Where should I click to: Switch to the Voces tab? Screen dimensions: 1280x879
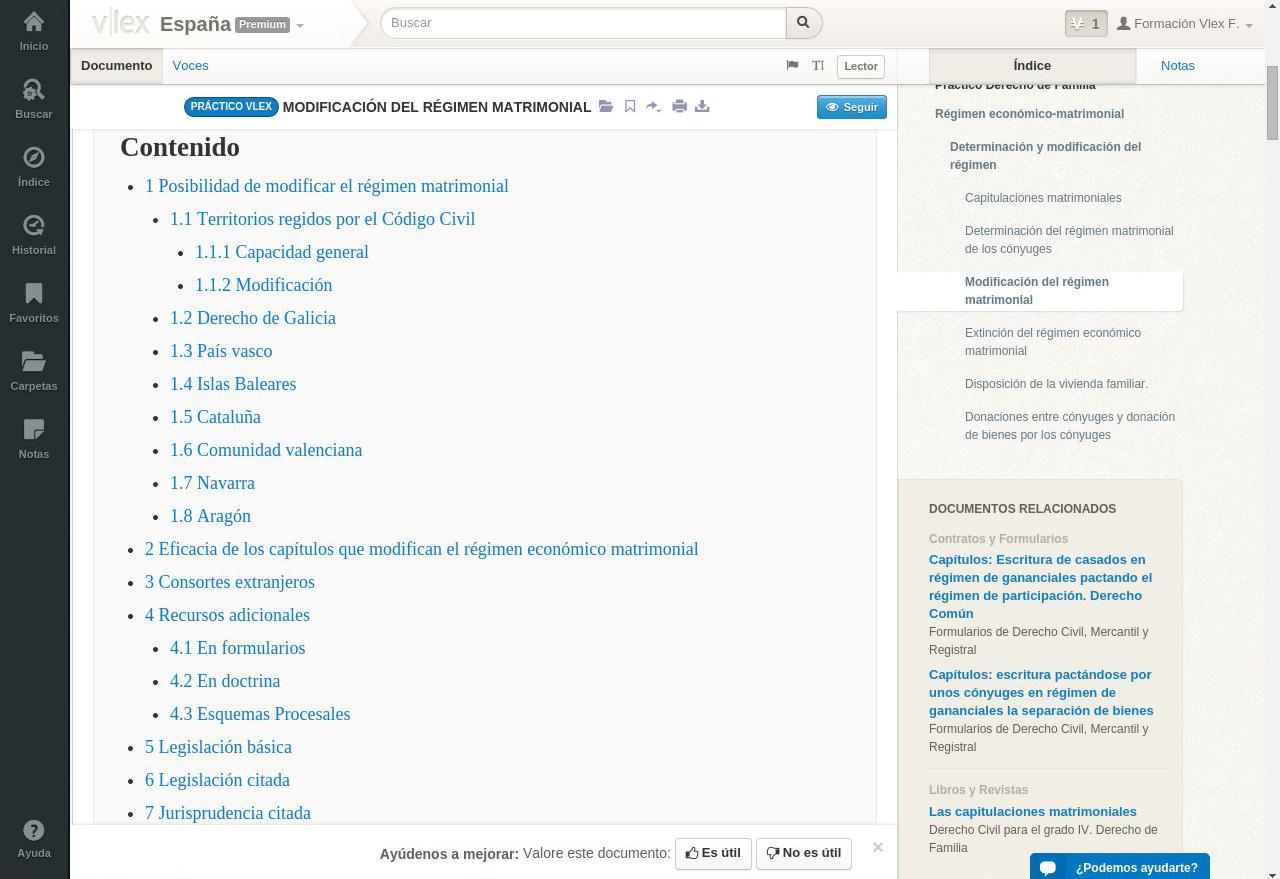190,65
